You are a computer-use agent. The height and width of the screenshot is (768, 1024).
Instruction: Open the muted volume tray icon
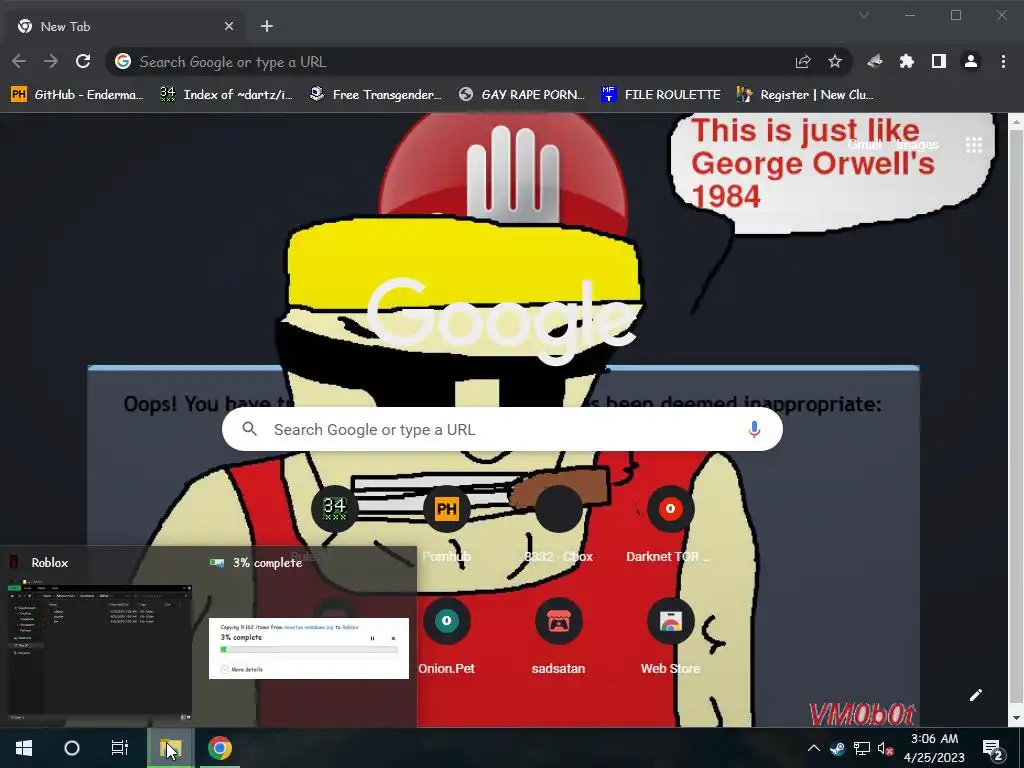(886, 748)
